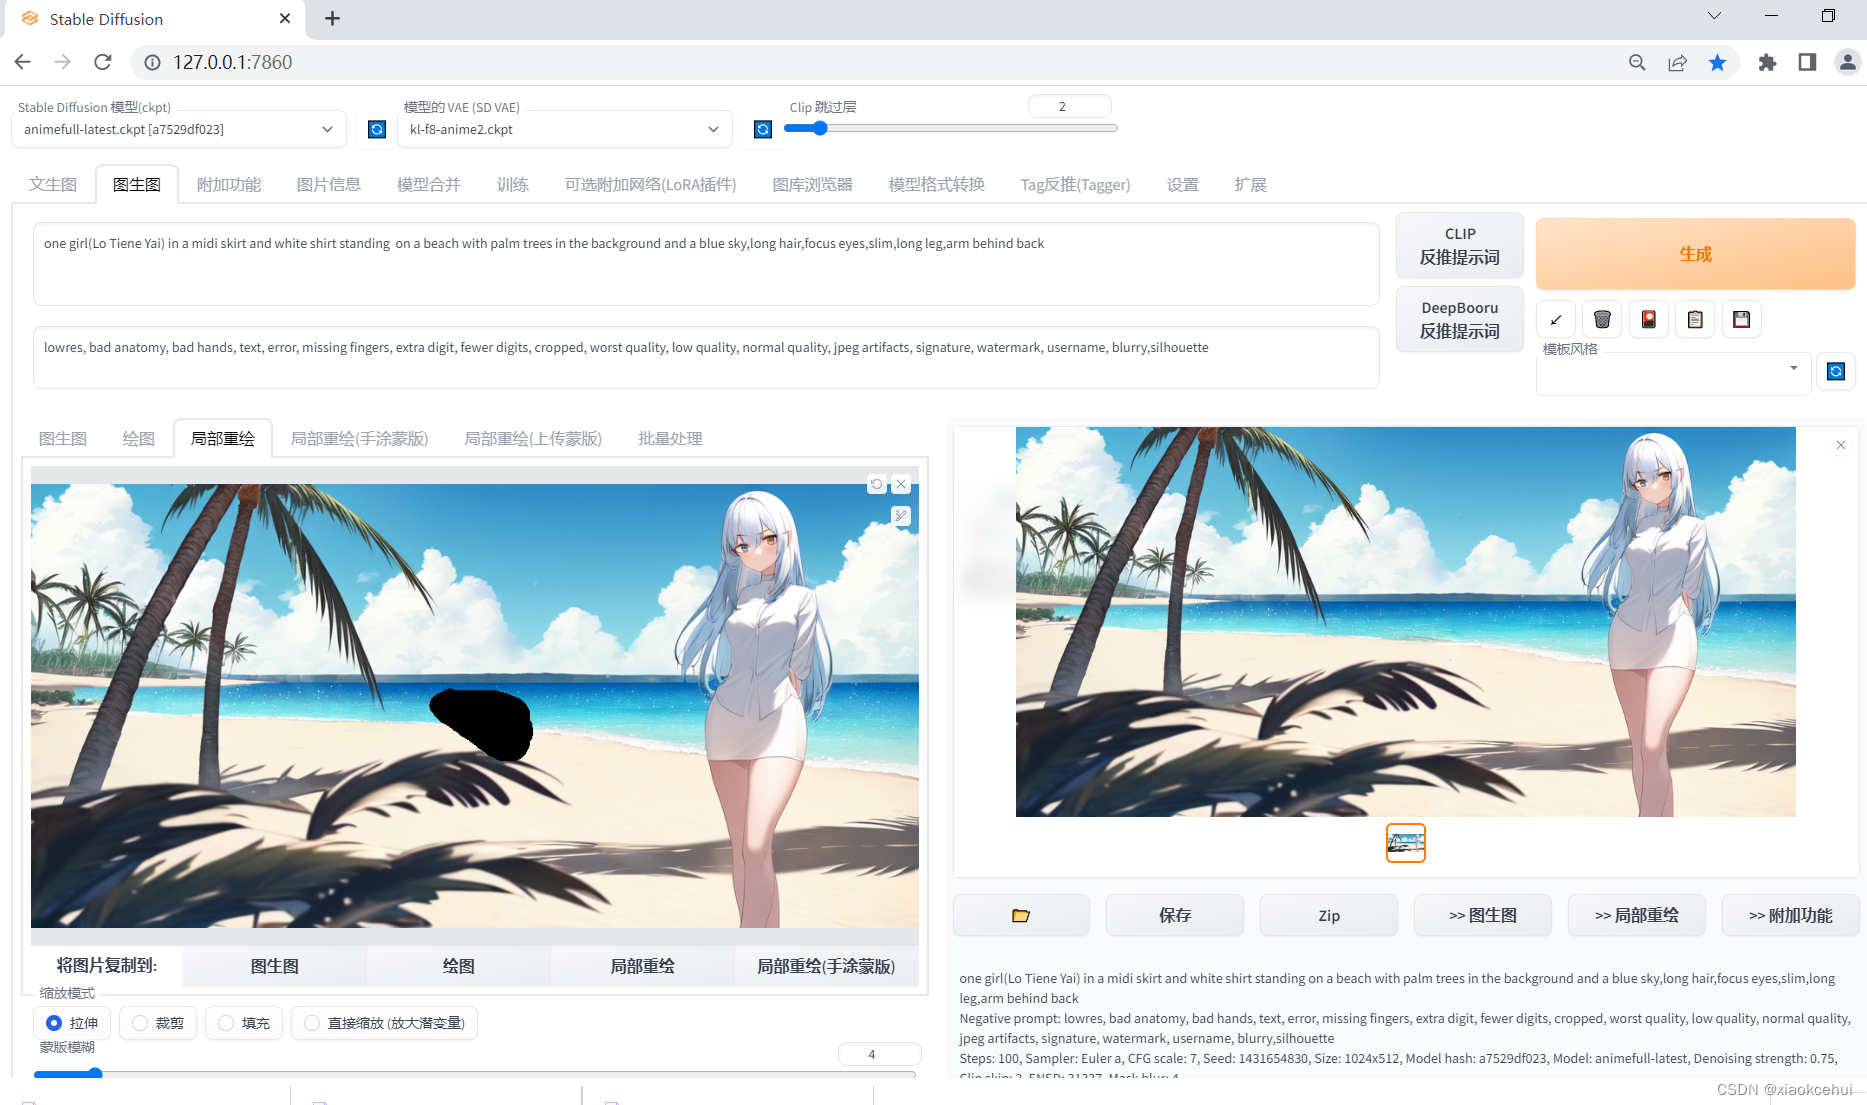
Task: Open the browser profile icon
Action: (x=1847, y=63)
